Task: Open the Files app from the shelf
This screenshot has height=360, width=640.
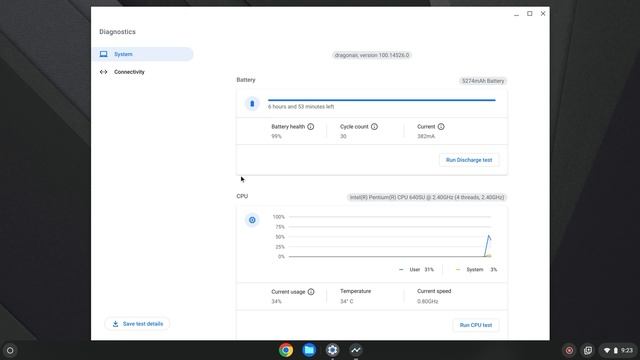Action: coord(309,350)
